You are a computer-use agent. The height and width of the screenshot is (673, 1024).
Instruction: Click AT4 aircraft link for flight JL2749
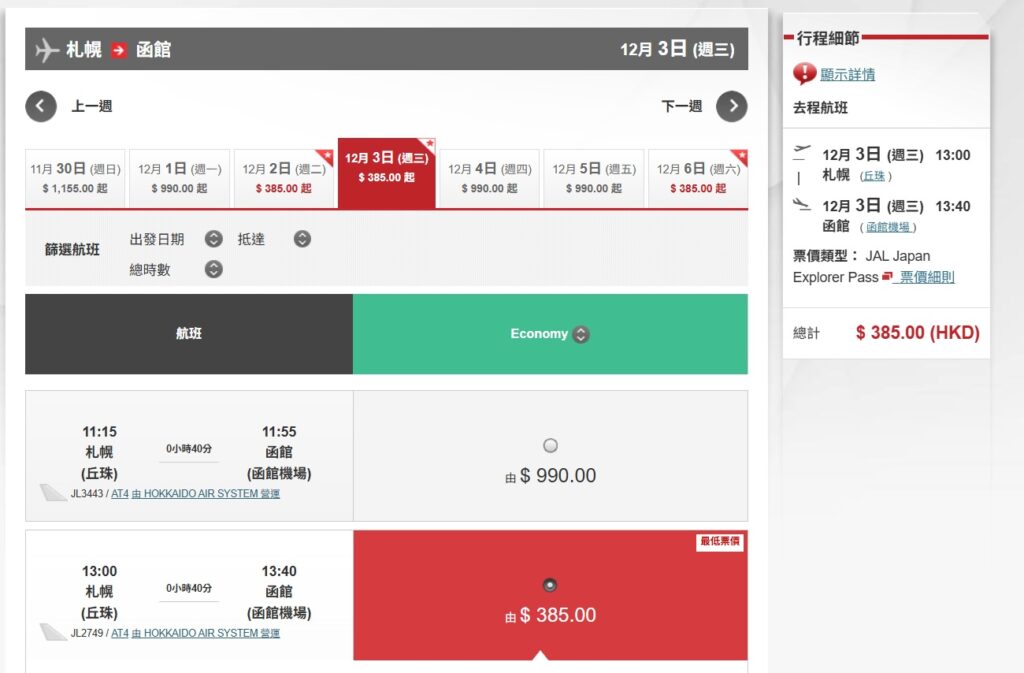[x=119, y=633]
